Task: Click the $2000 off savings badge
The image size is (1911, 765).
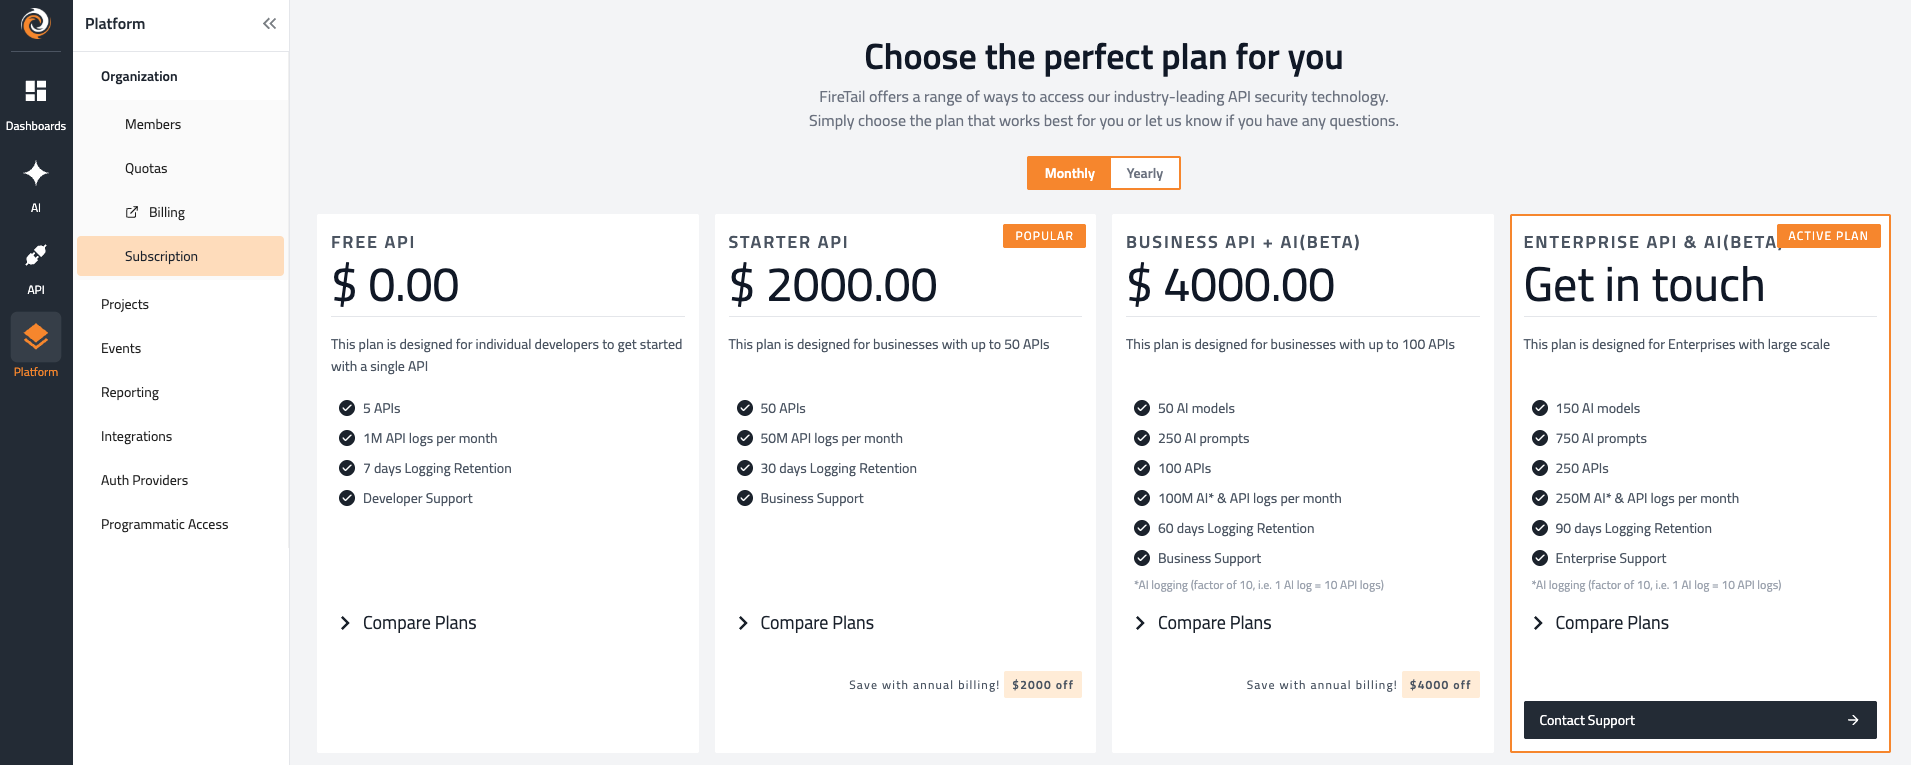Action: pyautogui.click(x=1042, y=685)
